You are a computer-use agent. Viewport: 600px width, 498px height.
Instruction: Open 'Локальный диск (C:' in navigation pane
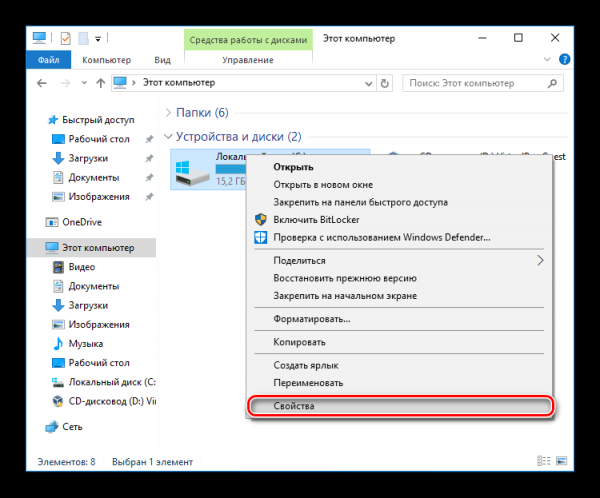click(x=112, y=382)
